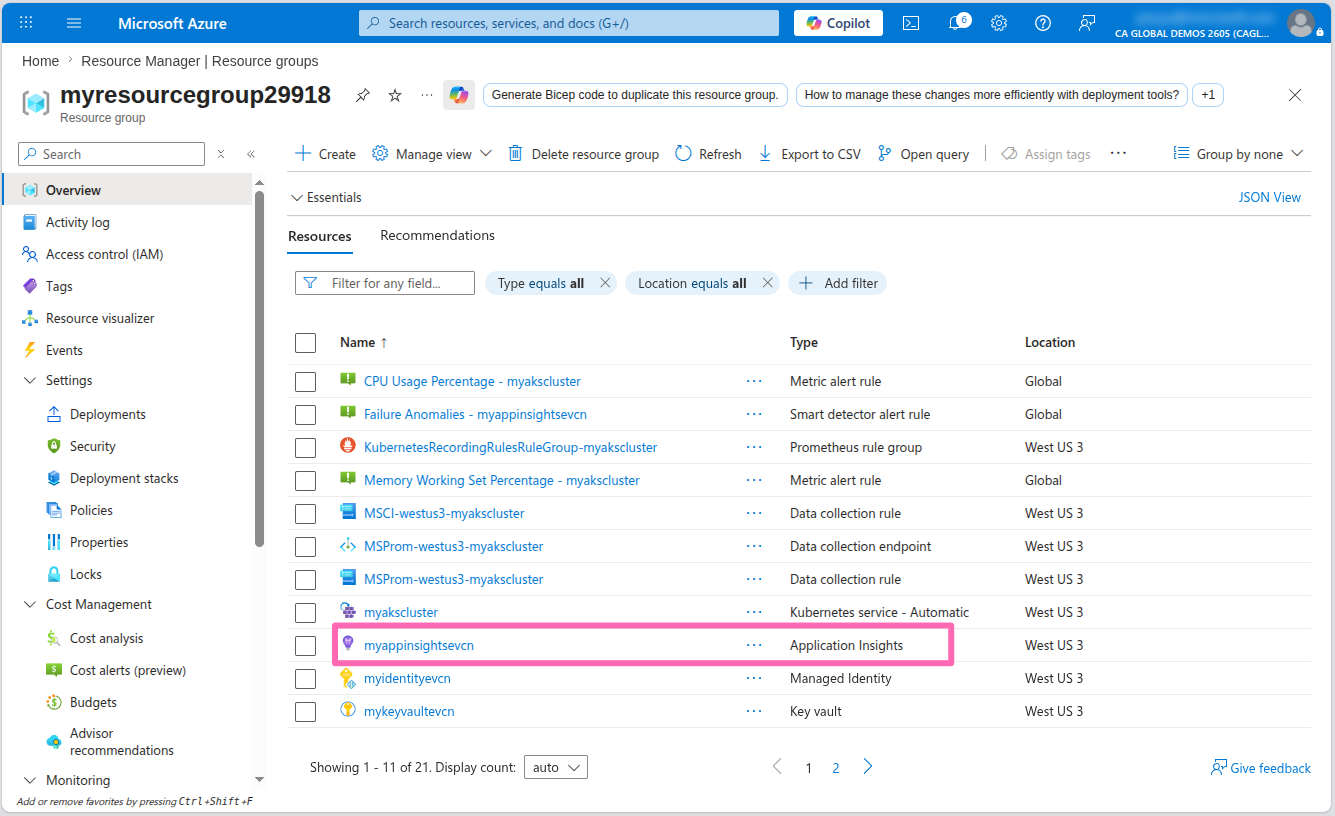This screenshot has width=1335, height=816.
Task: Collapse the sidebar with double chevron
Action: (251, 154)
